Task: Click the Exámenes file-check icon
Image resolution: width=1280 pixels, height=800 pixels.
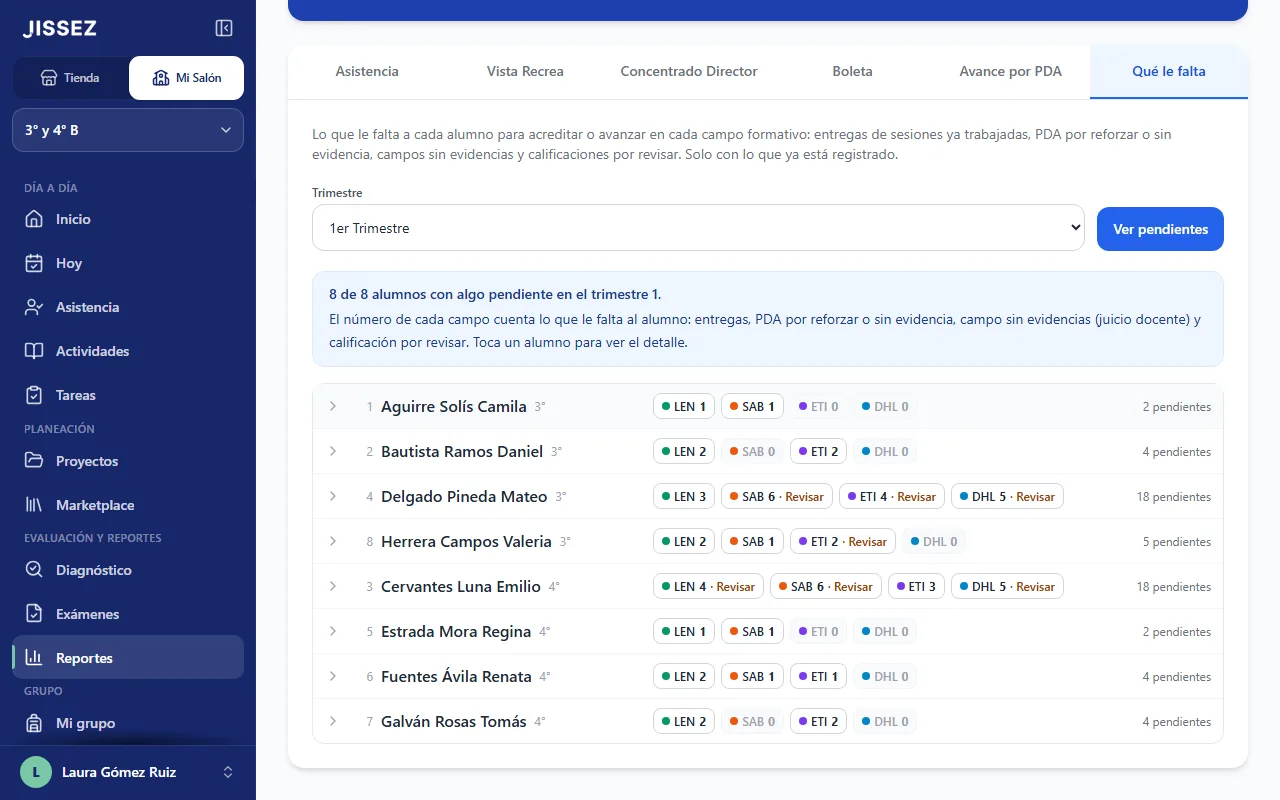Action: (x=34, y=614)
